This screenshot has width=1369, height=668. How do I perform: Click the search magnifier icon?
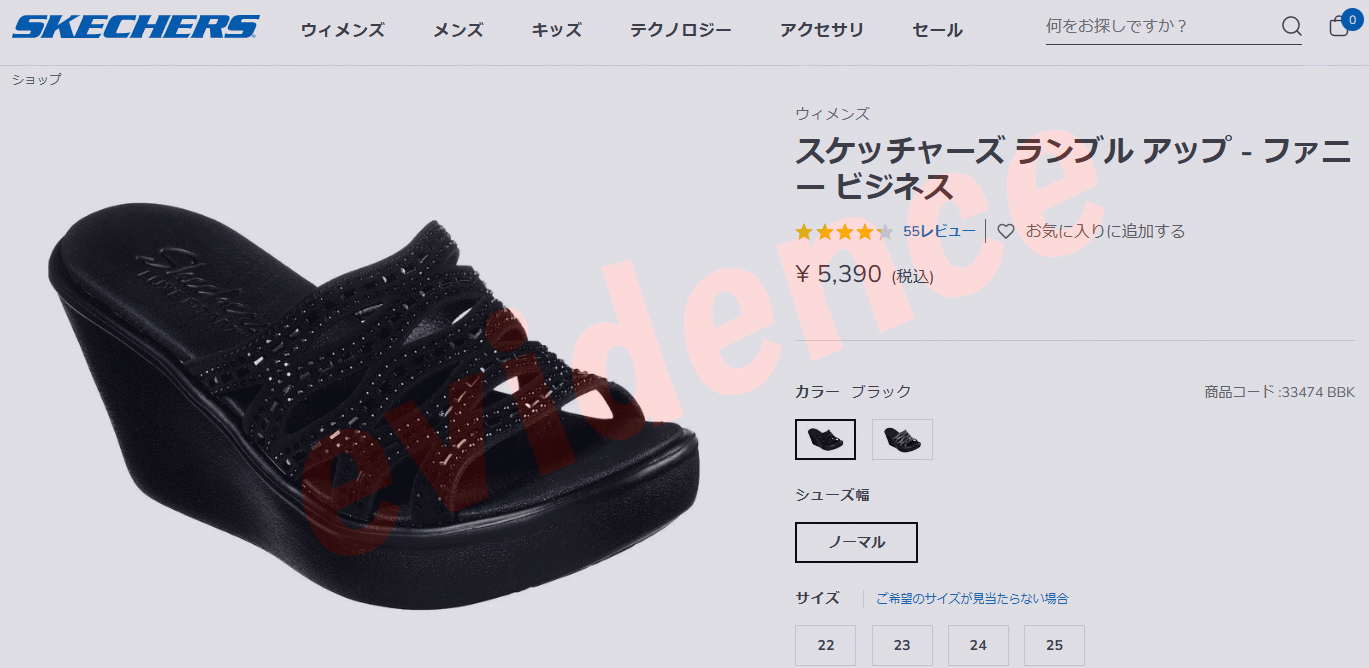(x=1291, y=26)
